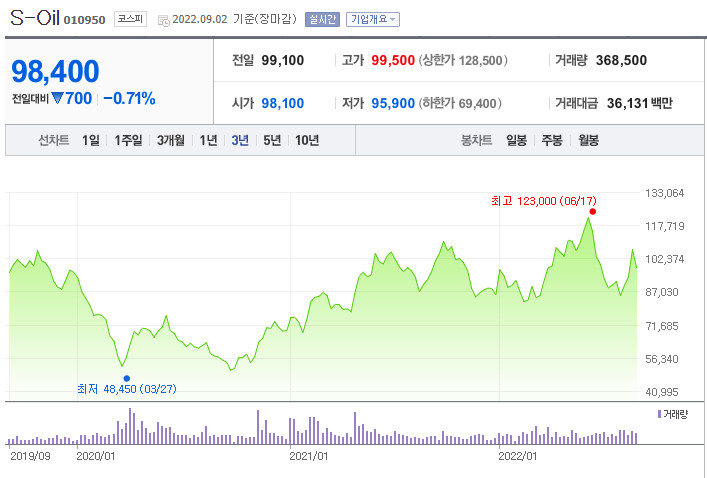
Task: Switch to 일봉 candle chart
Action: [x=517, y=140]
